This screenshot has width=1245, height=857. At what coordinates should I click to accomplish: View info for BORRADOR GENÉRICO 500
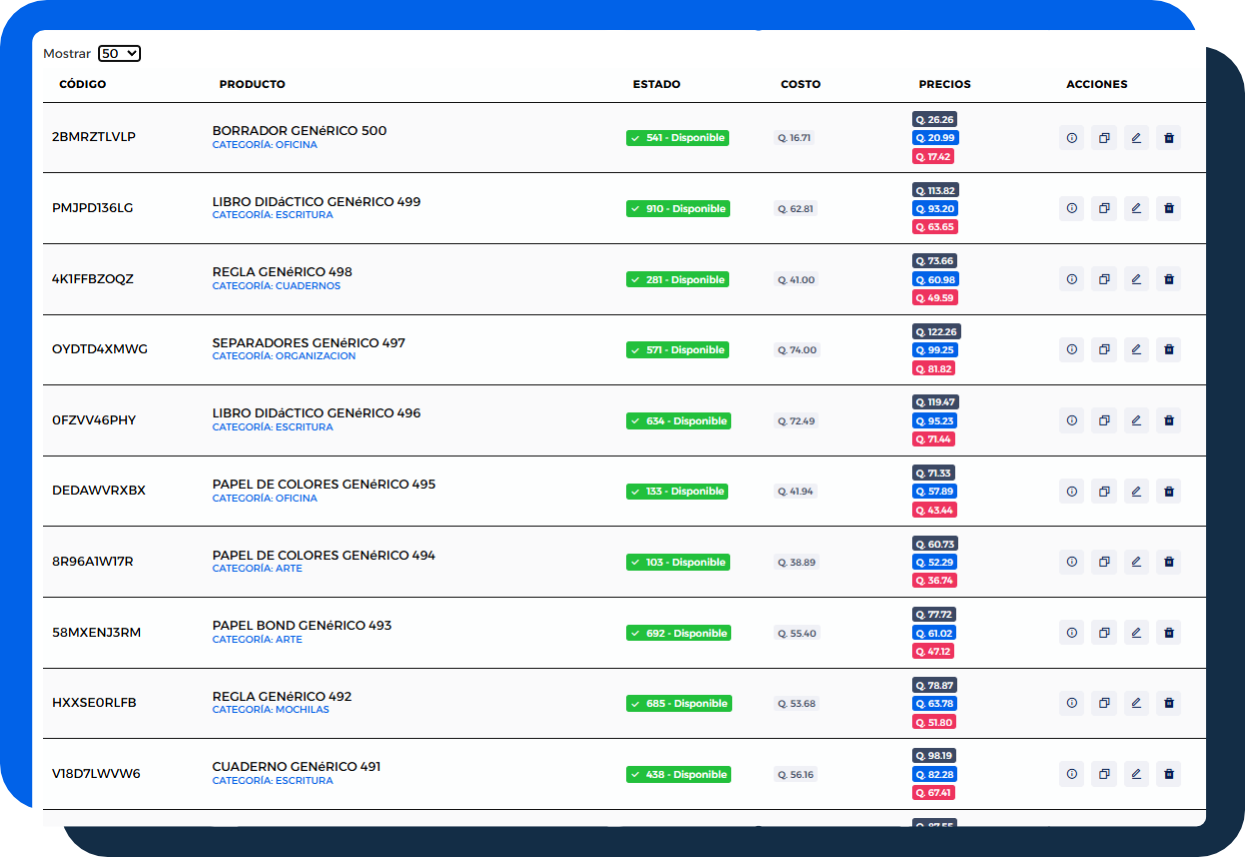point(1072,138)
